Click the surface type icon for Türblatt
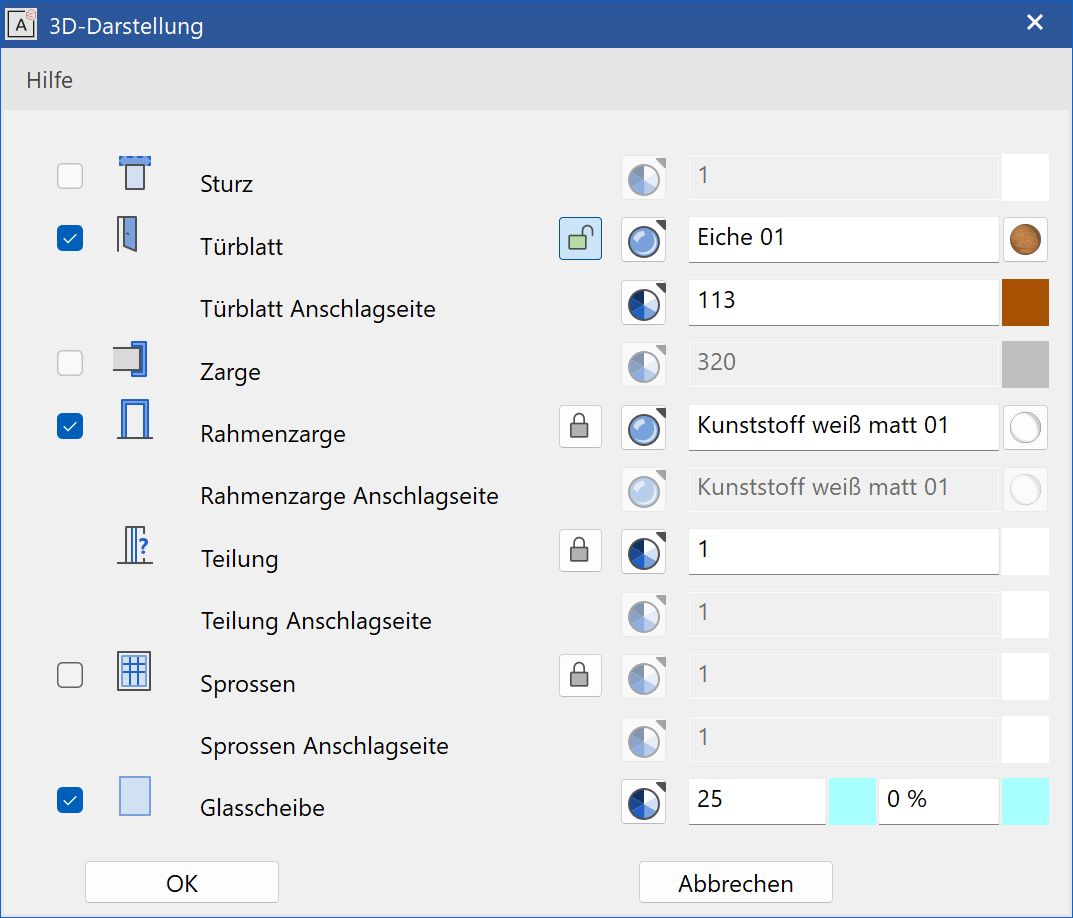 tap(644, 240)
